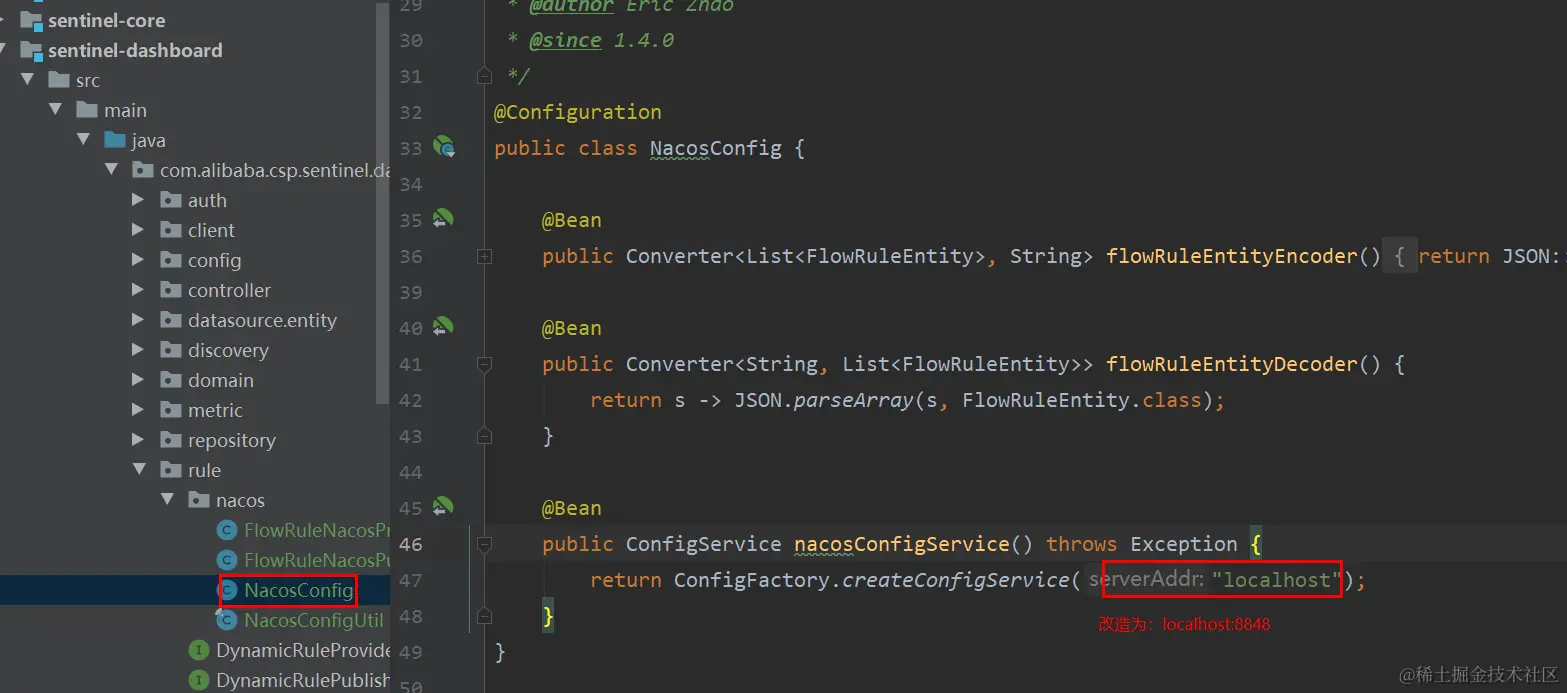Expand the config package
This screenshot has width=1567, height=693.
point(138,260)
